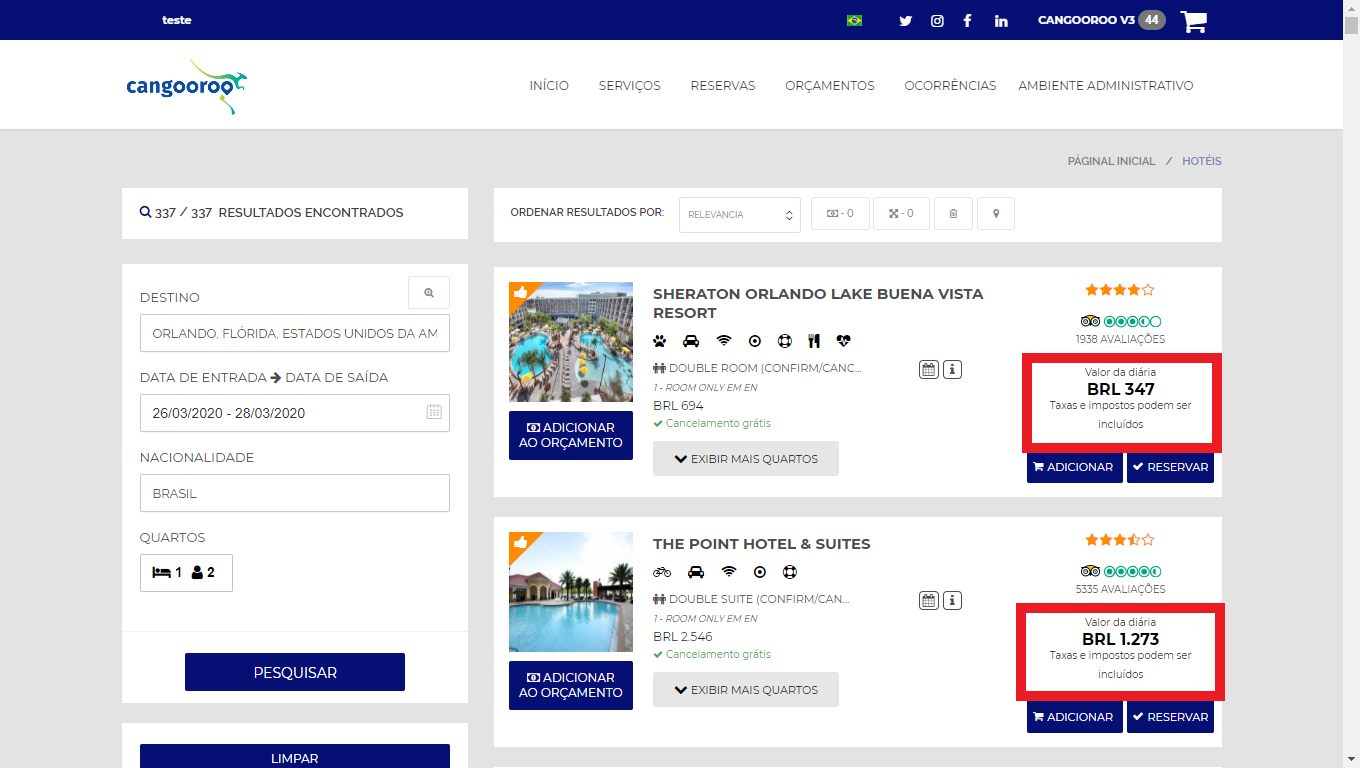This screenshot has height=768, width=1360.
Task: Click Sheraton Wi-Fi amenity icon
Action: coord(724,340)
